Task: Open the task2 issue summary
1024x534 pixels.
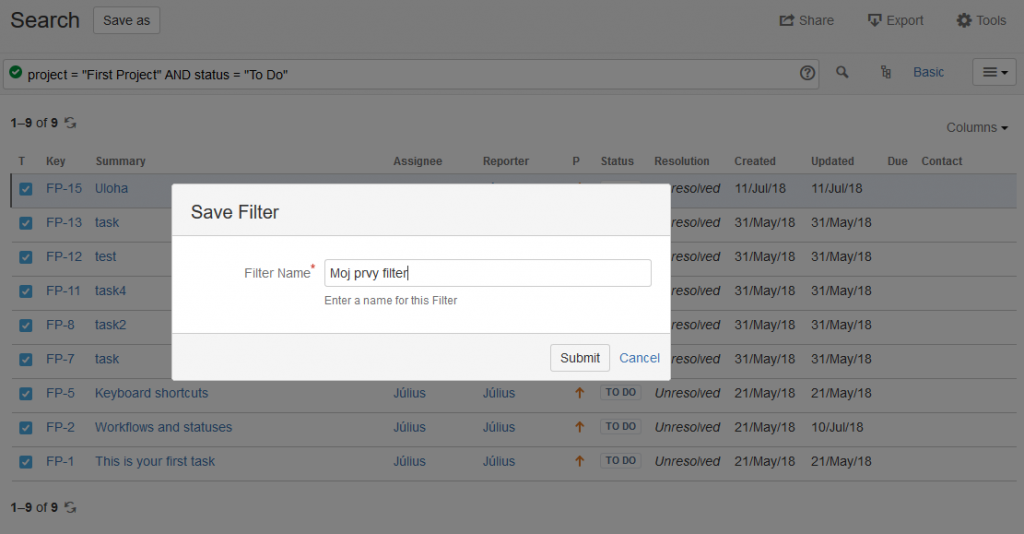Action: pyautogui.click(x=110, y=324)
